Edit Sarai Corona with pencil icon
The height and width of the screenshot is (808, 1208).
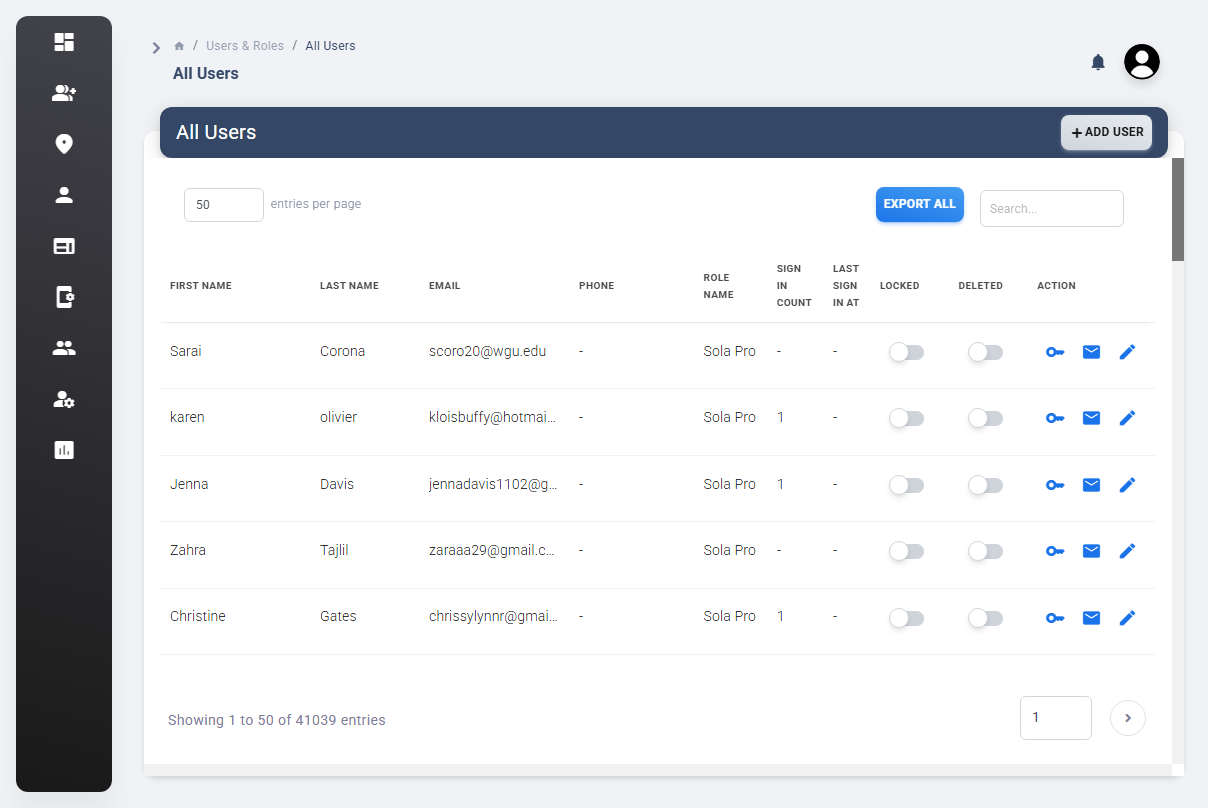1127,352
